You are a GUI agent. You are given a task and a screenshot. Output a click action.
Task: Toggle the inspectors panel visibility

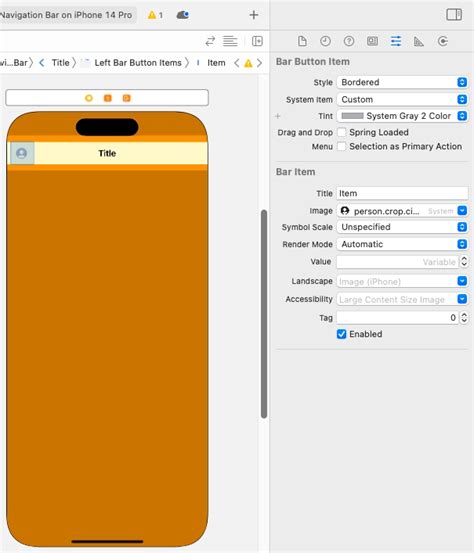[x=454, y=14]
